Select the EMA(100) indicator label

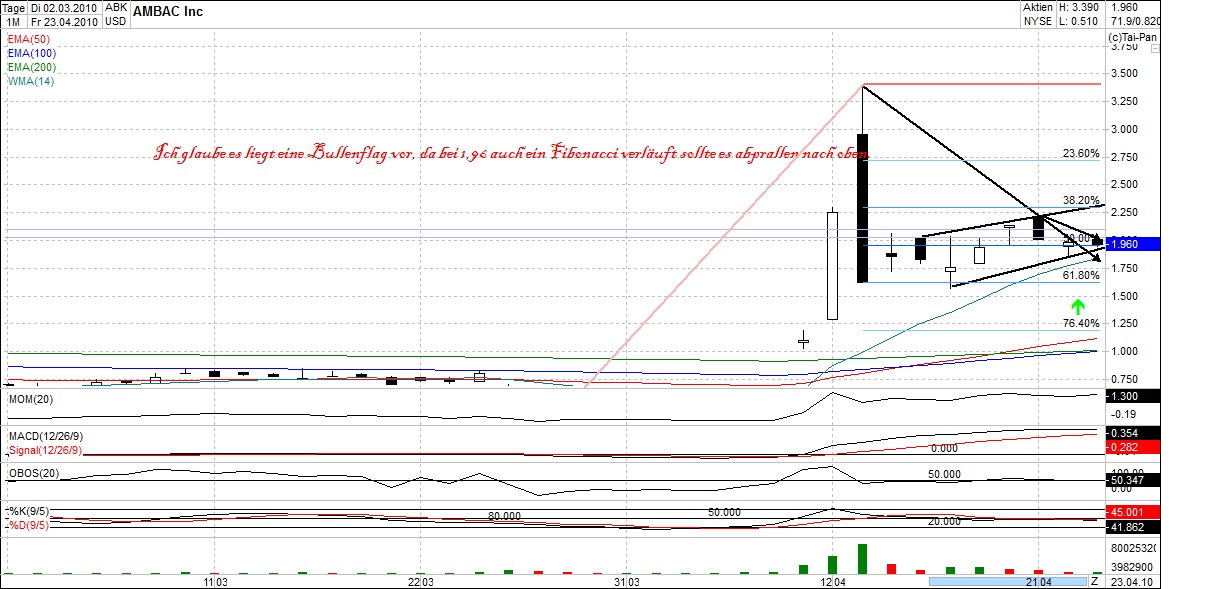tap(33, 53)
